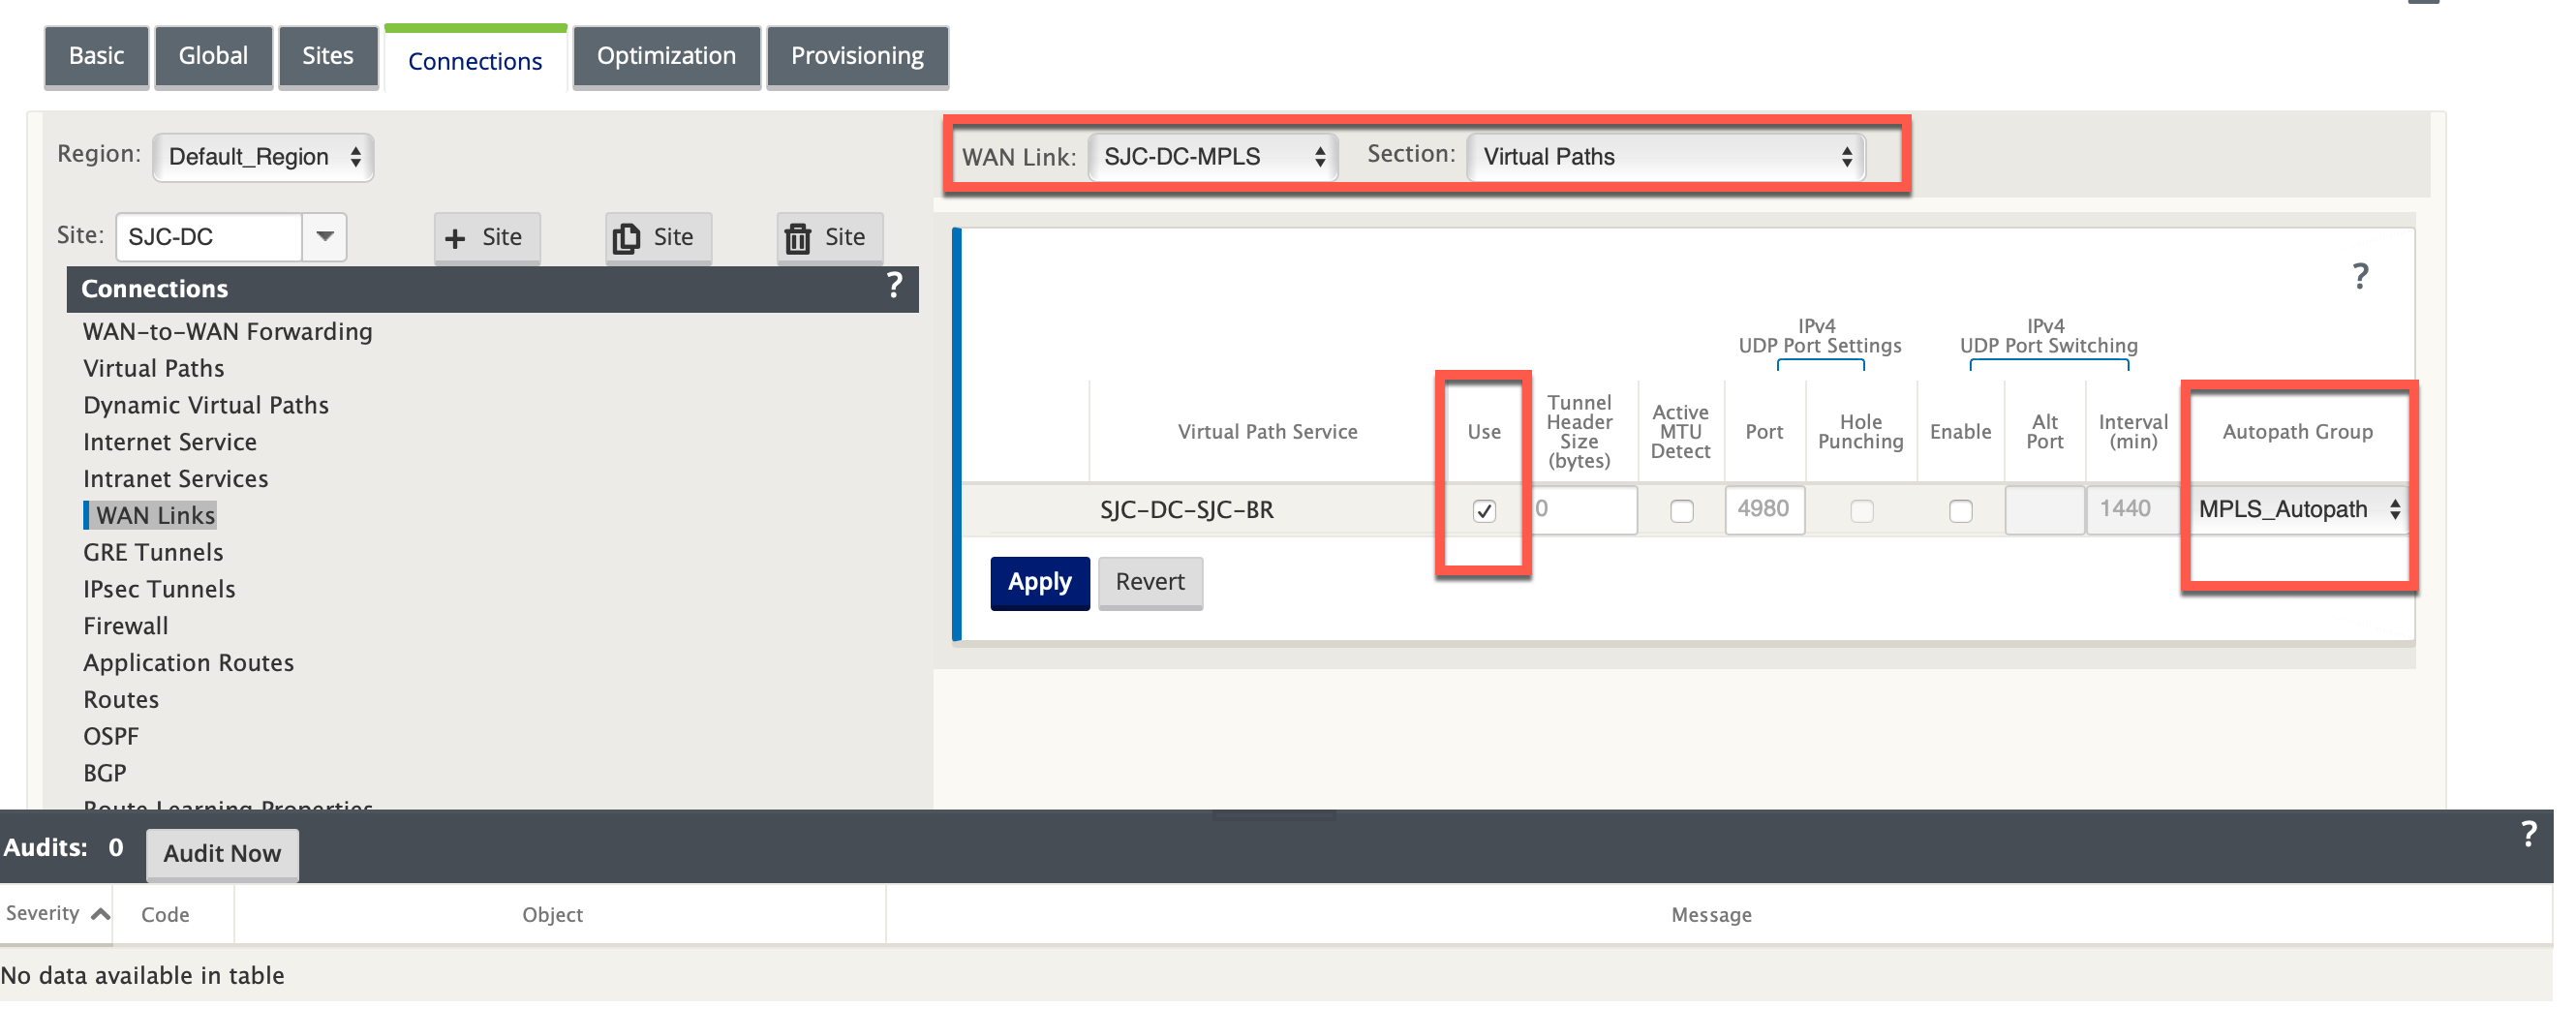The width and height of the screenshot is (2576, 1009).
Task: Click the UDP Port field showing 4980
Action: pos(1764,510)
